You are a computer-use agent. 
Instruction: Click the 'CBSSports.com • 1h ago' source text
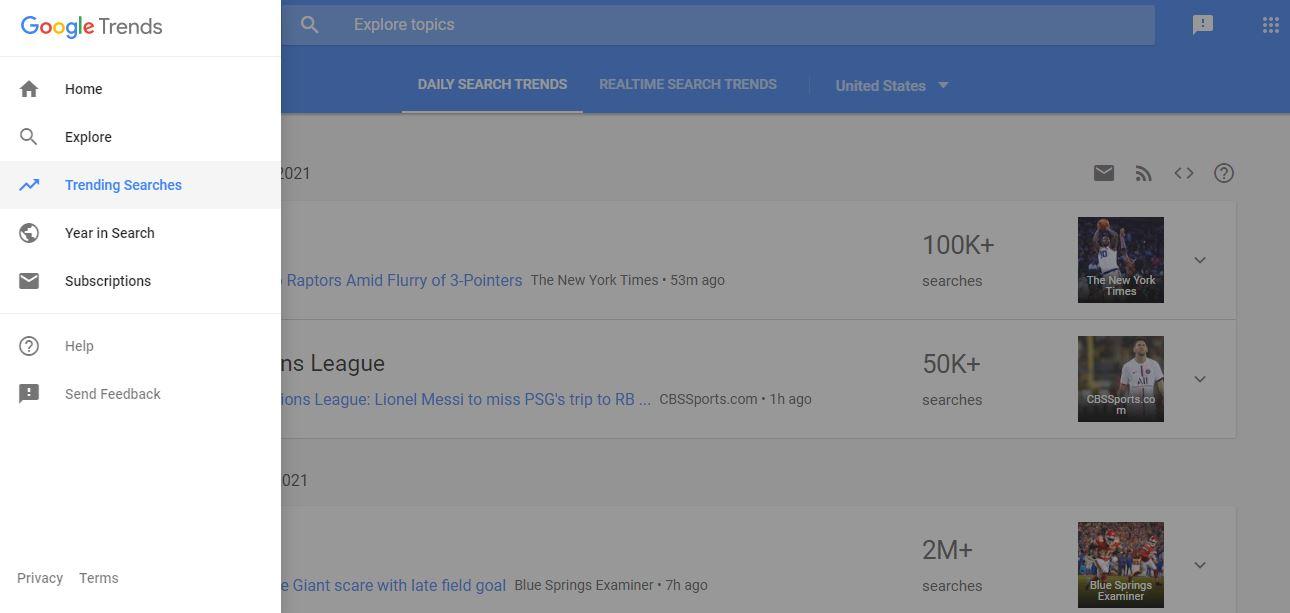click(735, 400)
